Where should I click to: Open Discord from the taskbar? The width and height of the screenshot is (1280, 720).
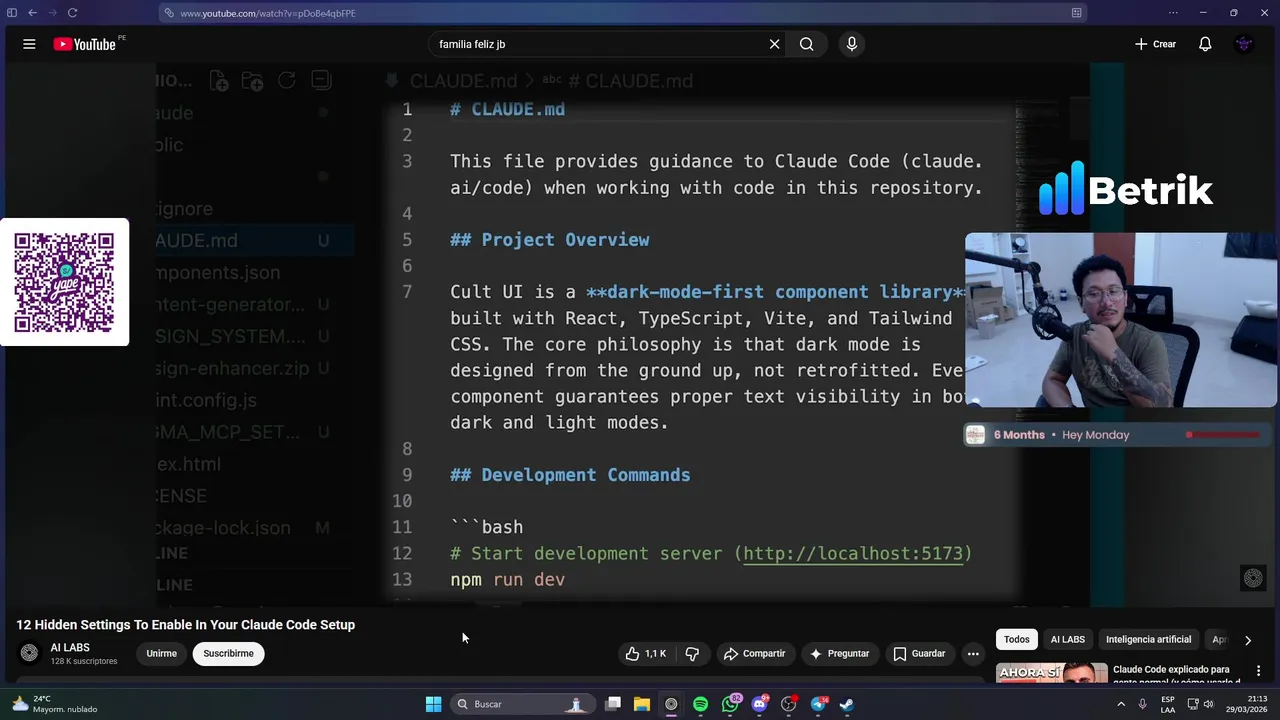tap(759, 704)
